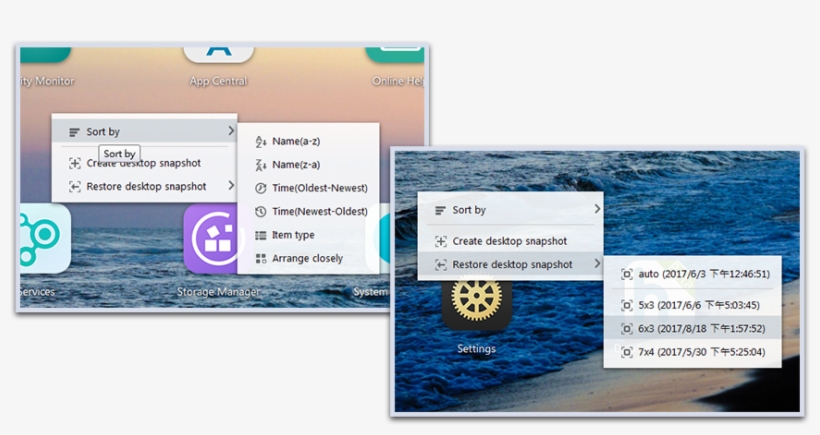Click the Time(Oldest-Newest) clock icon
This screenshot has width=820, height=435.
point(260,188)
